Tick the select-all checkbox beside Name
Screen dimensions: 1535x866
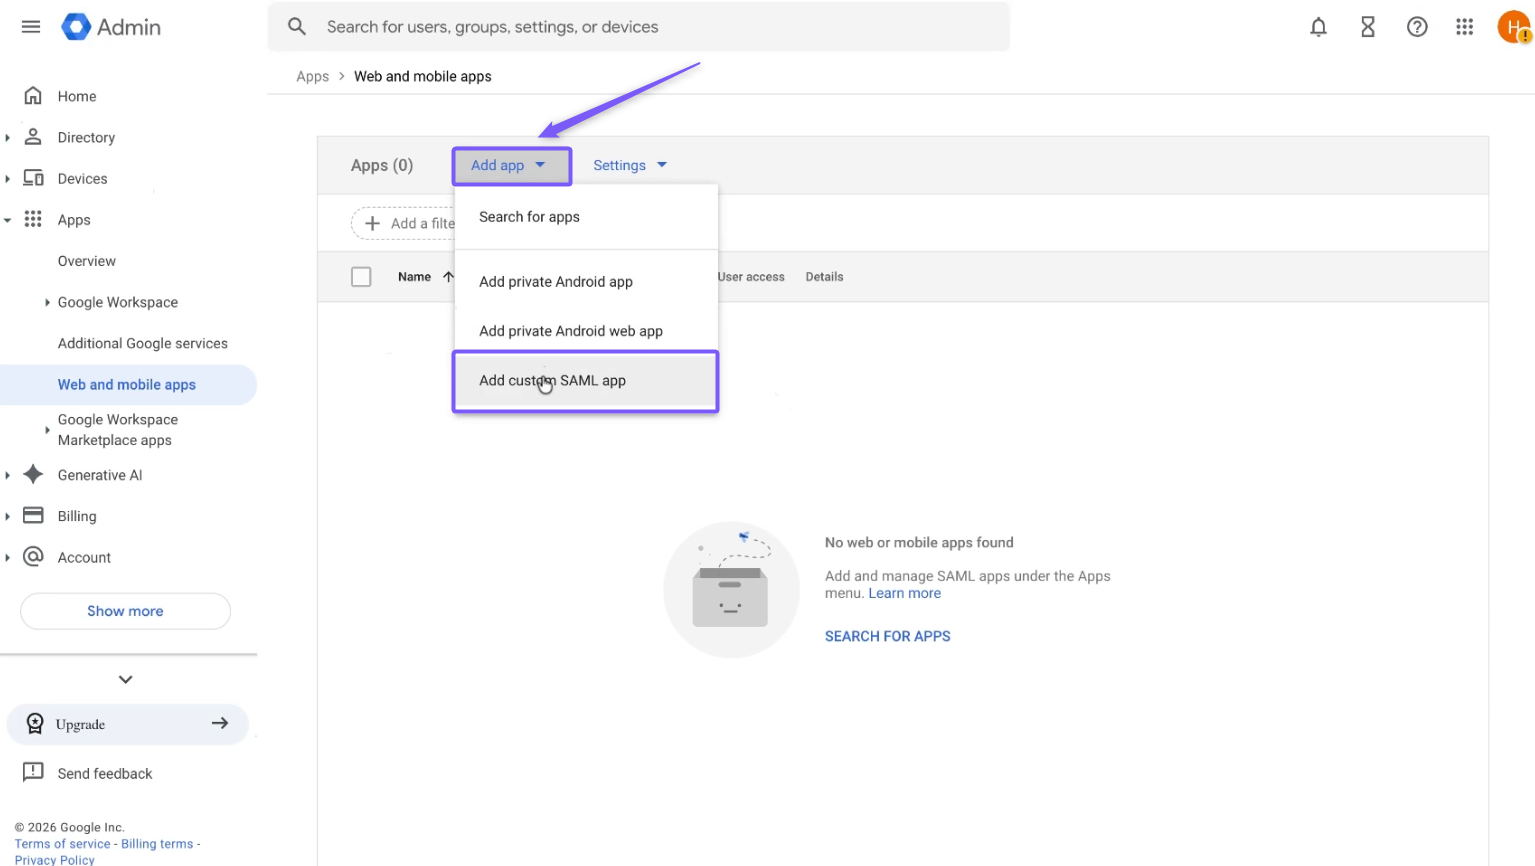click(361, 277)
